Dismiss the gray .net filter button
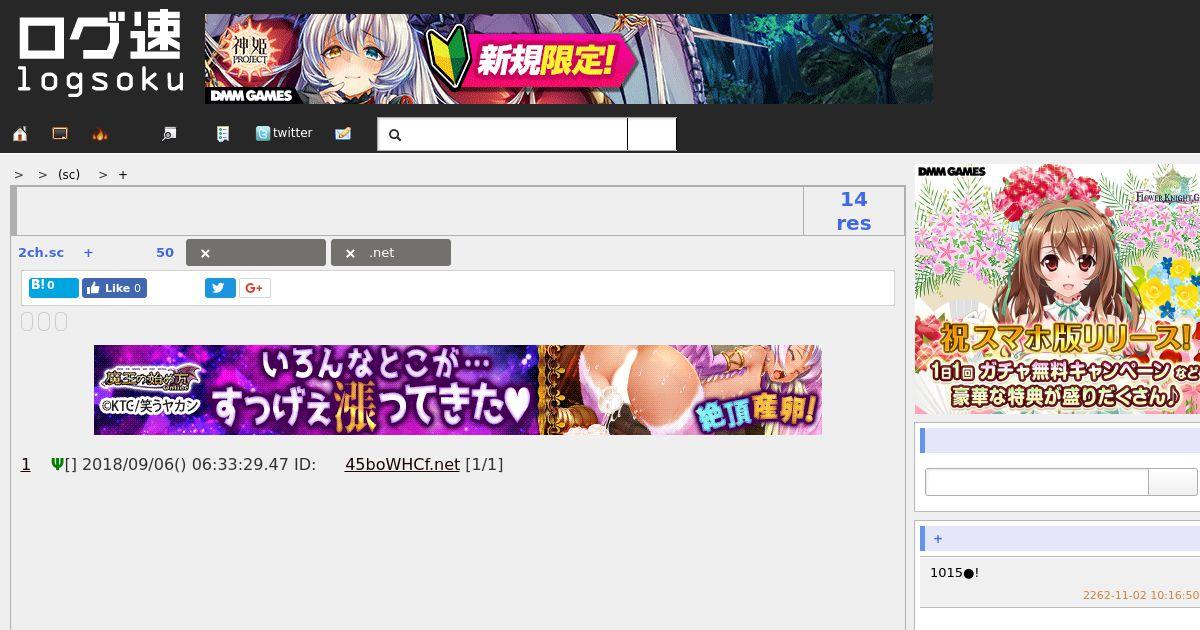The width and height of the screenshot is (1200, 630). 391,253
